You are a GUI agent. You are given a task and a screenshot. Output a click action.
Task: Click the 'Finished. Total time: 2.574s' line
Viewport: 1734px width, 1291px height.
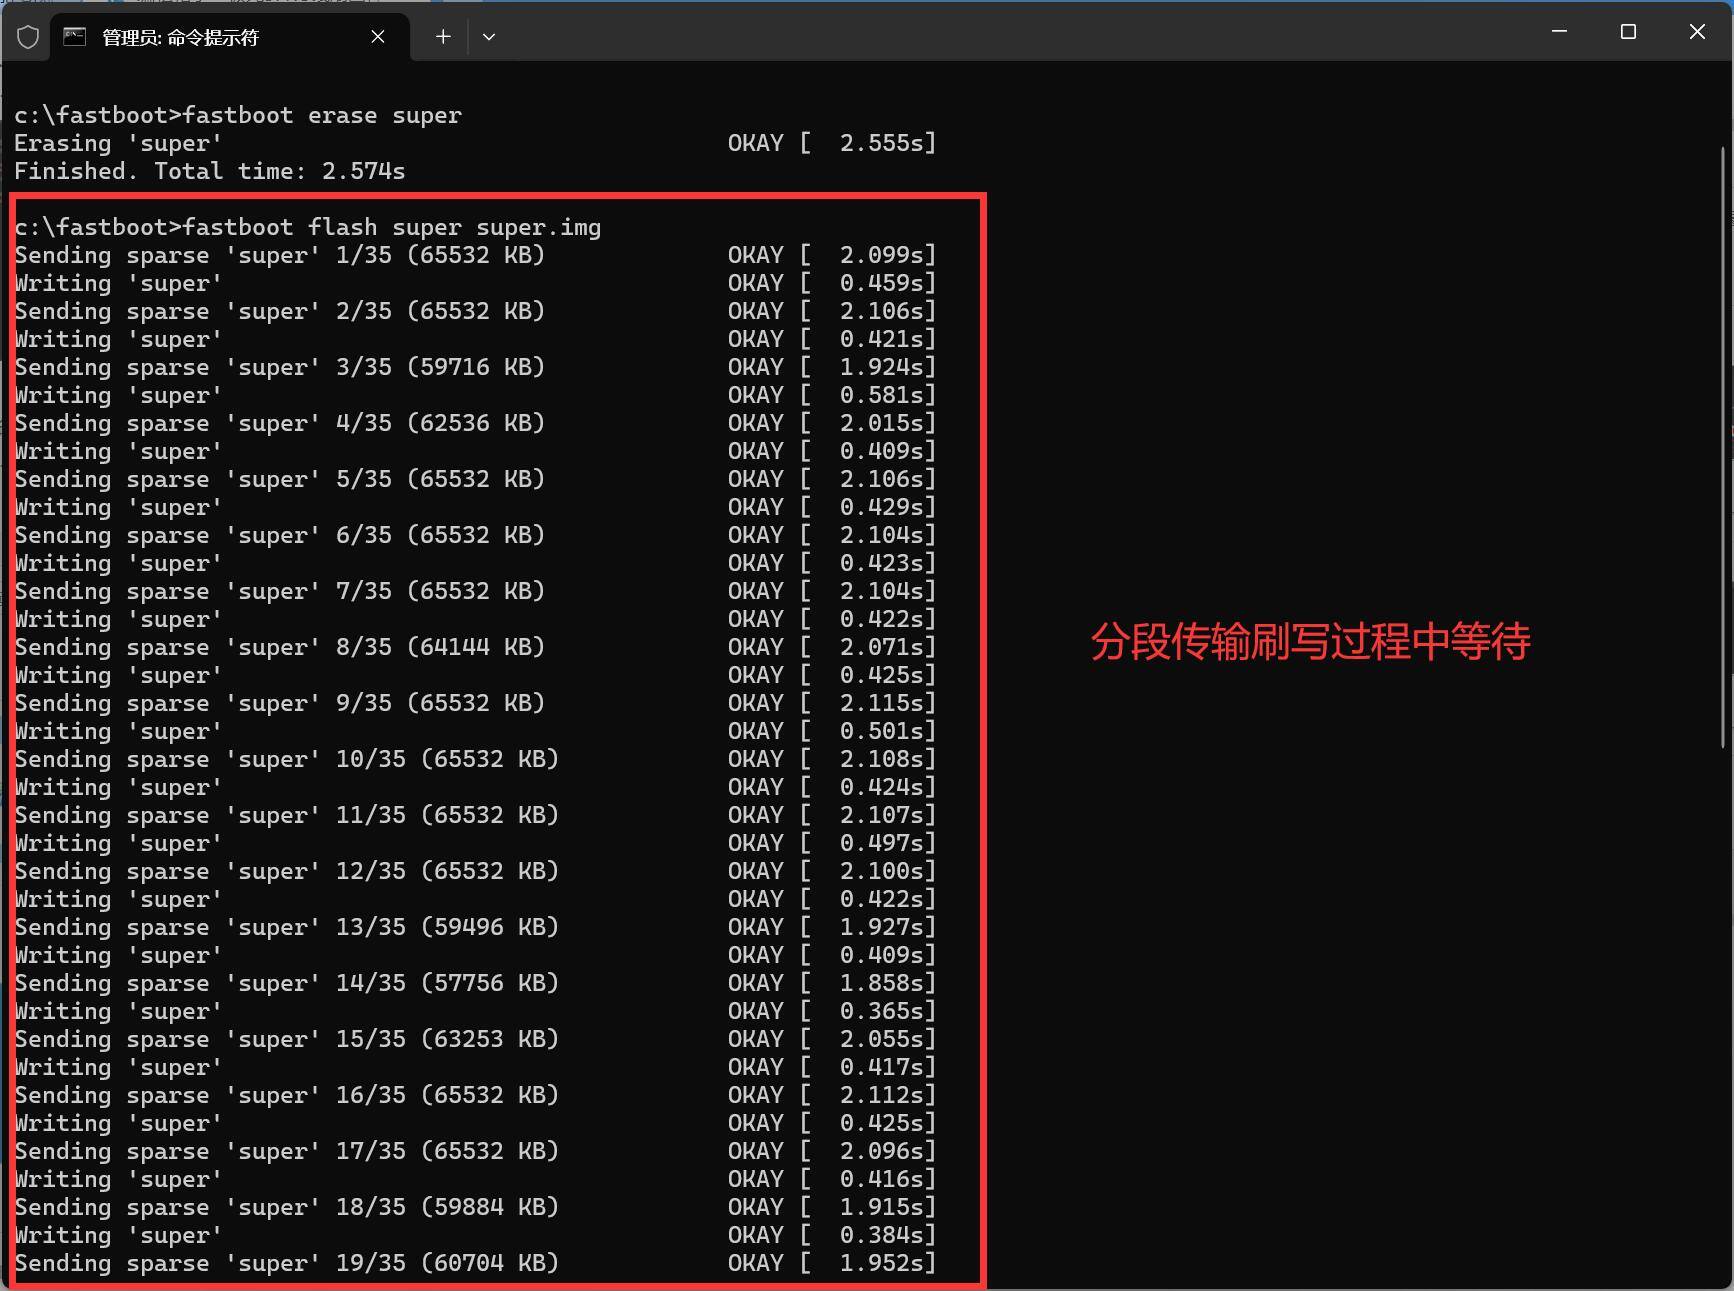pos(210,171)
